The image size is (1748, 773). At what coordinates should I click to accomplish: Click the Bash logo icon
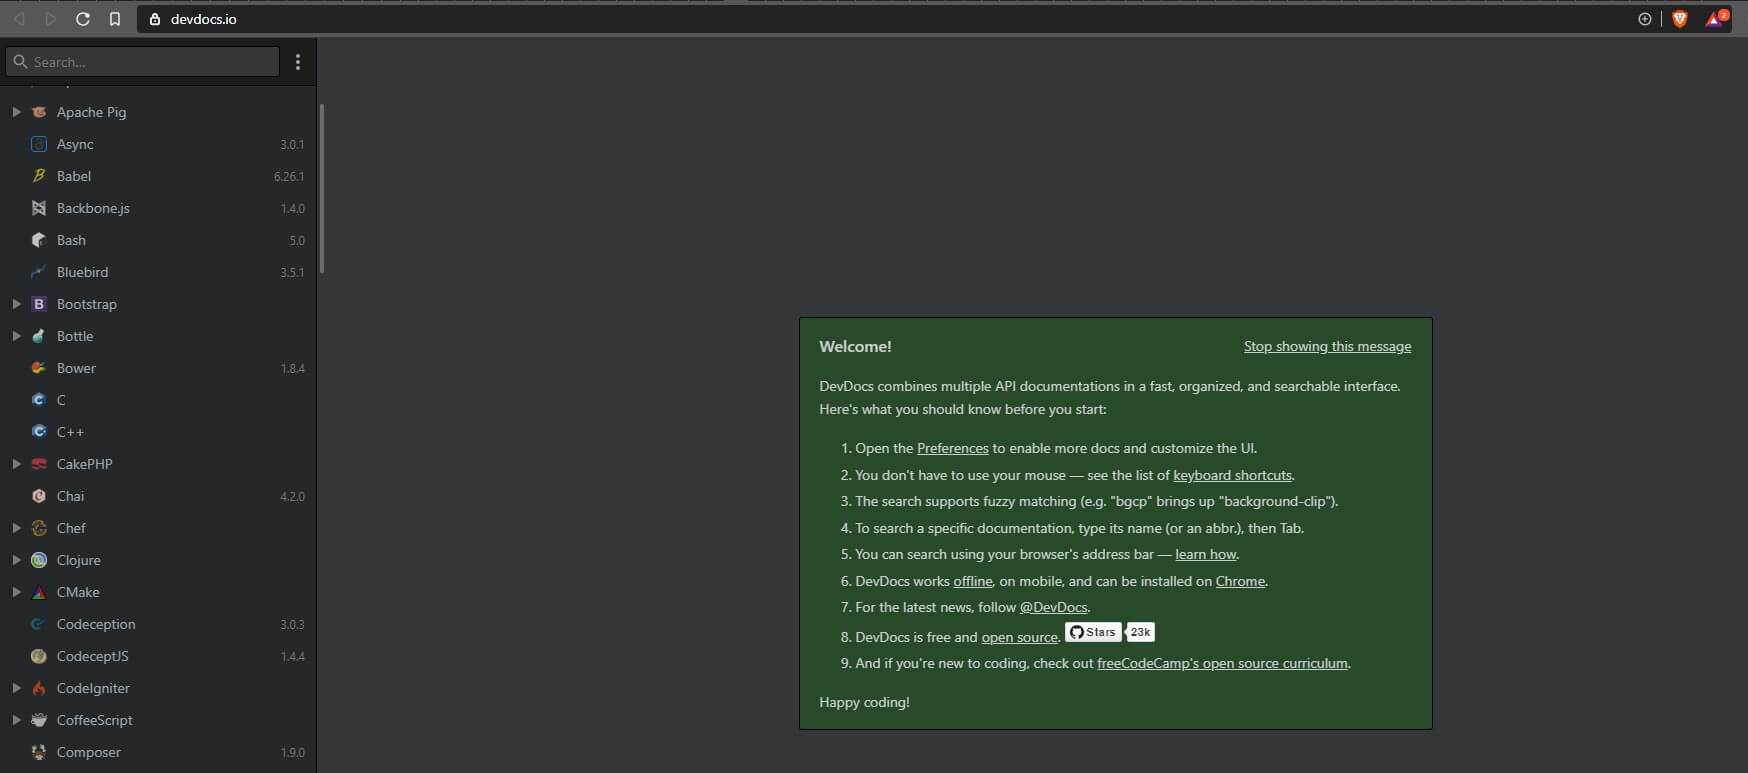39,240
